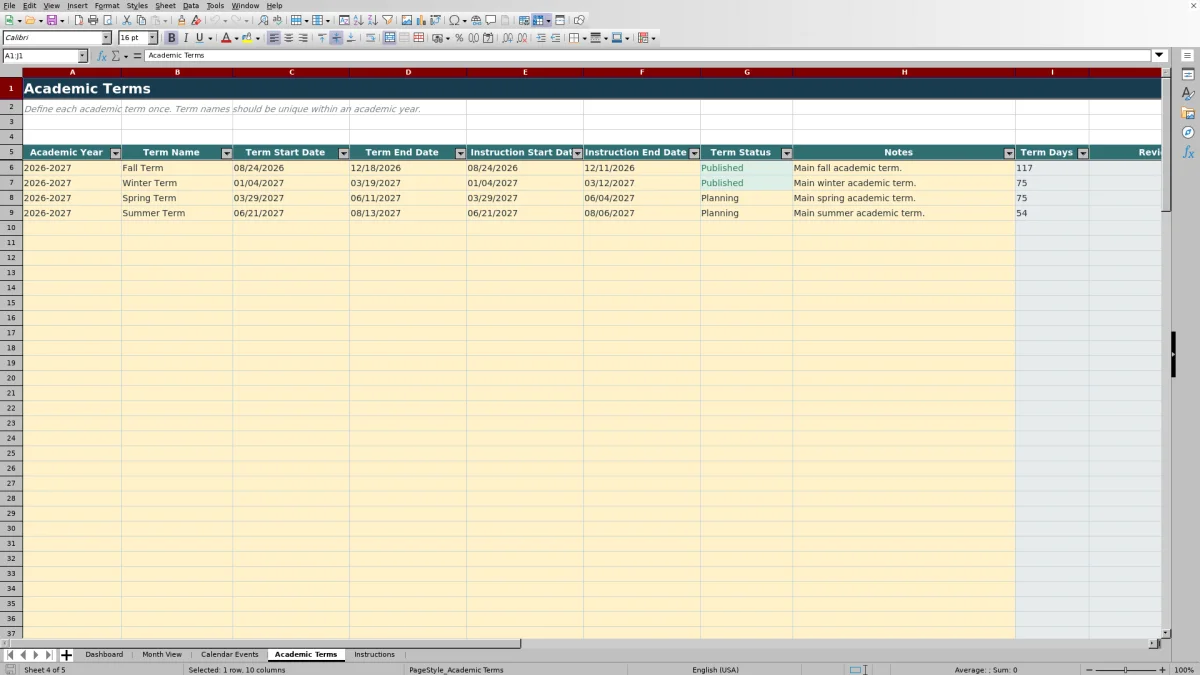This screenshot has width=1200, height=675.
Task: Toggle Underline formatting
Action: click(199, 38)
